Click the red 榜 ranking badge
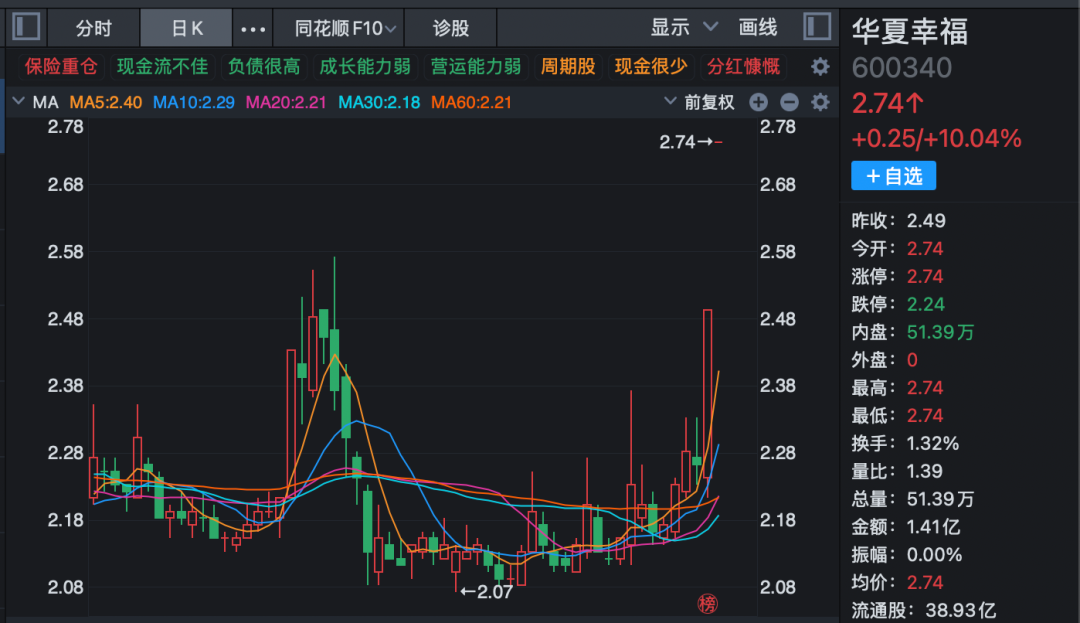 (x=708, y=603)
